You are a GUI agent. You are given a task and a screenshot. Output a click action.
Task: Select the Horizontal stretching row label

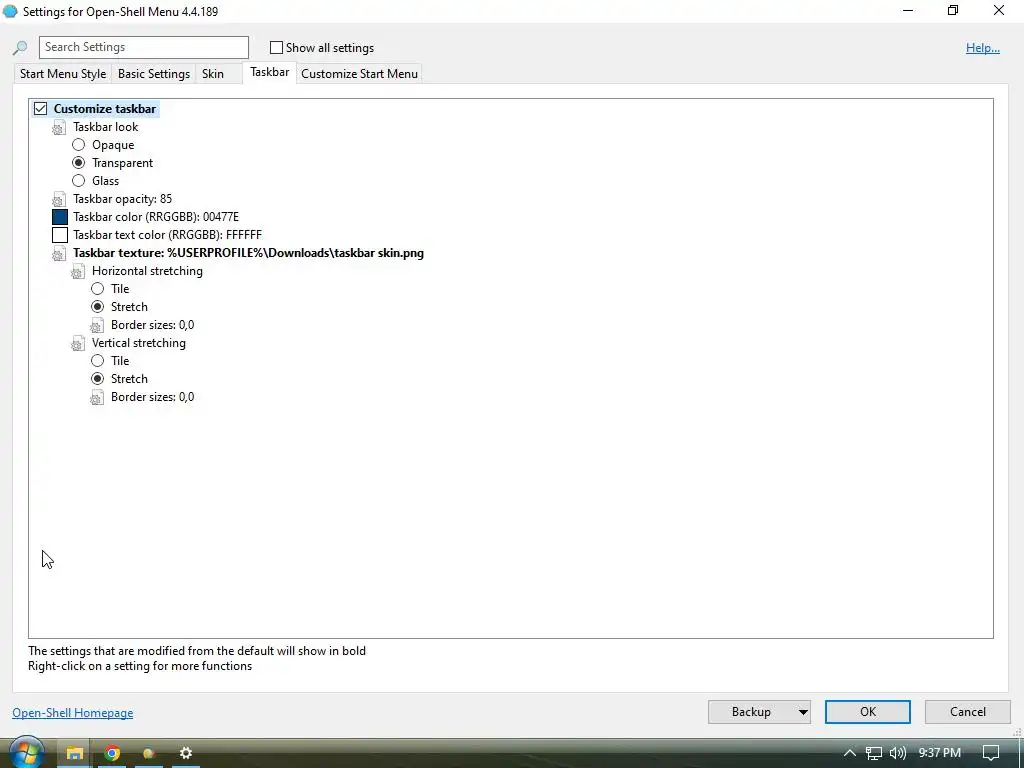coord(147,271)
